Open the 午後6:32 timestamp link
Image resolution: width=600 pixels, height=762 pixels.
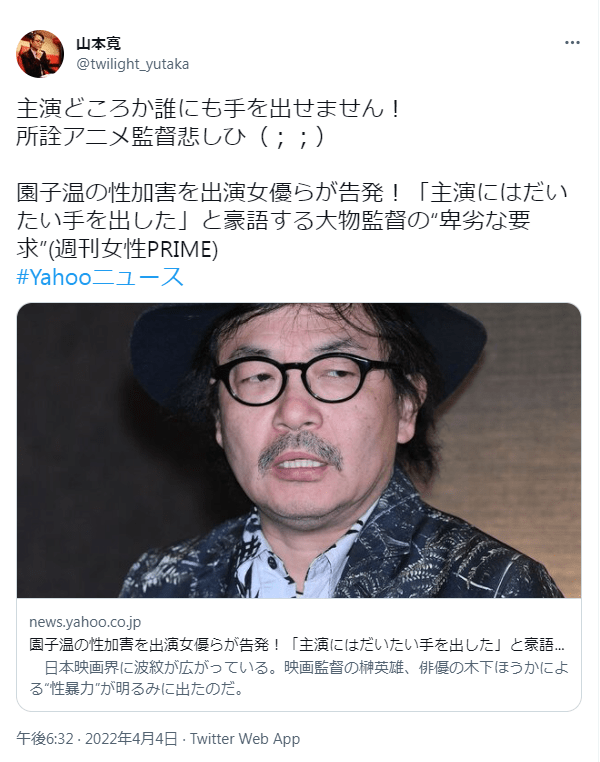point(45,739)
